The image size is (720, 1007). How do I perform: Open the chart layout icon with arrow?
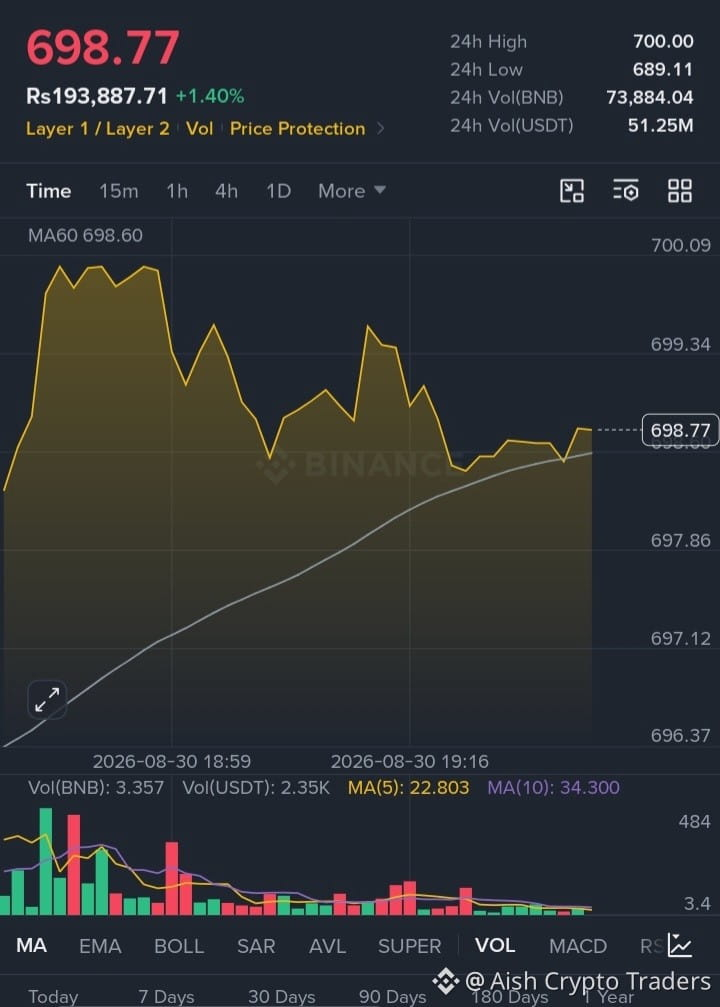coord(572,191)
